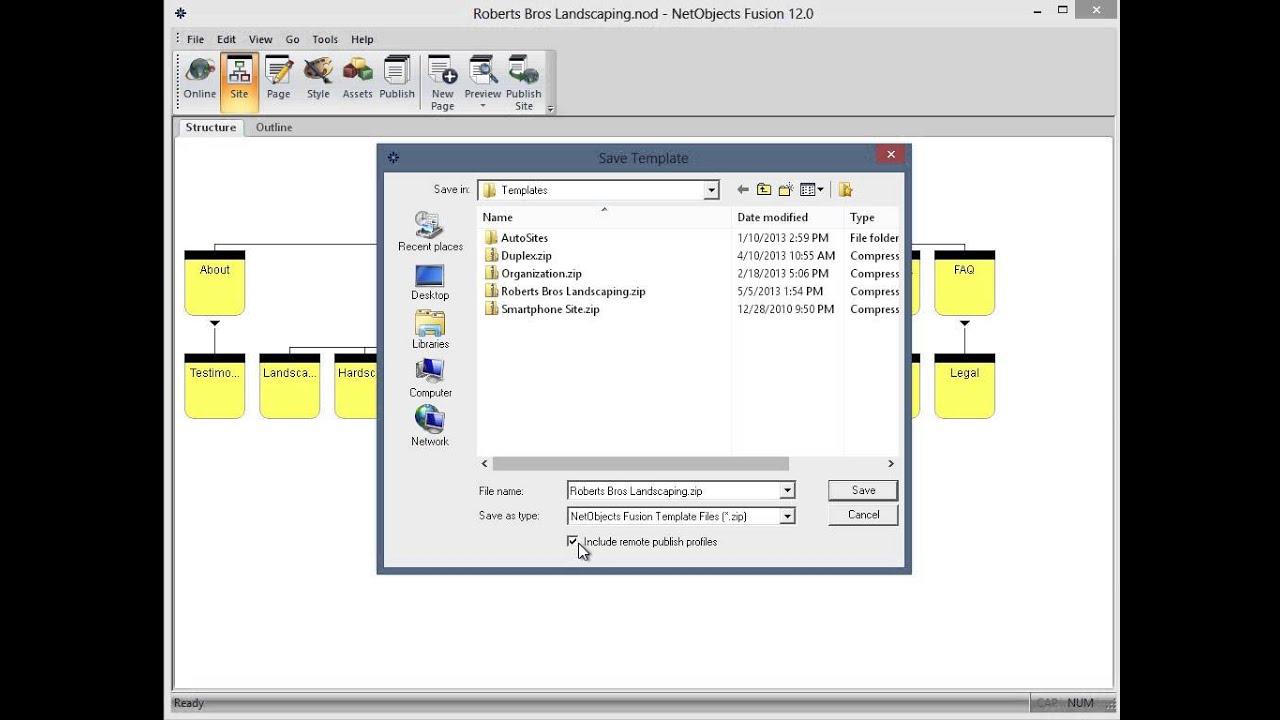Open the Tools menu
Image resolution: width=1280 pixels, height=720 pixels.
click(325, 40)
